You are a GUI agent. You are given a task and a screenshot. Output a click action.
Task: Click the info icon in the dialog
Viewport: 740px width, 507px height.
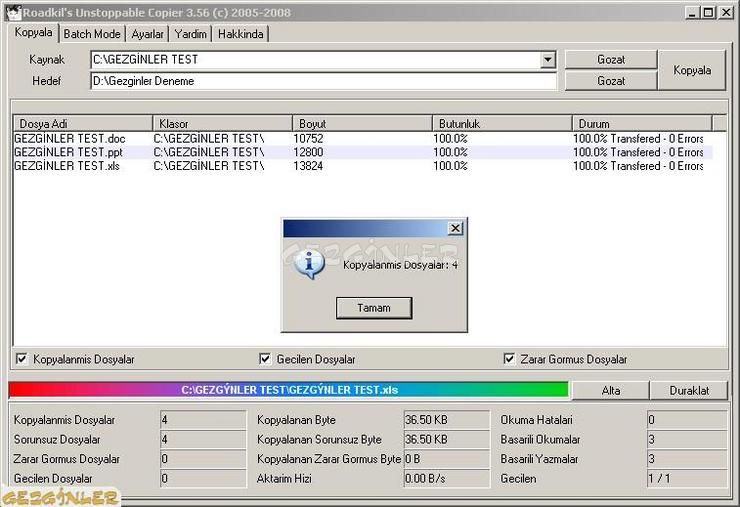[x=309, y=263]
